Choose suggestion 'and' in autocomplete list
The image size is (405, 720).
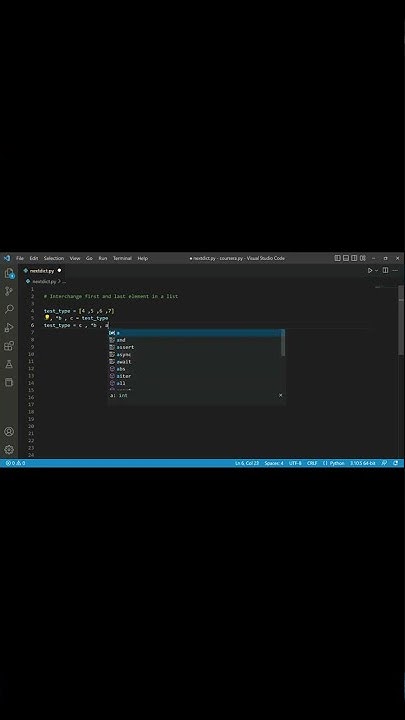click(196, 340)
